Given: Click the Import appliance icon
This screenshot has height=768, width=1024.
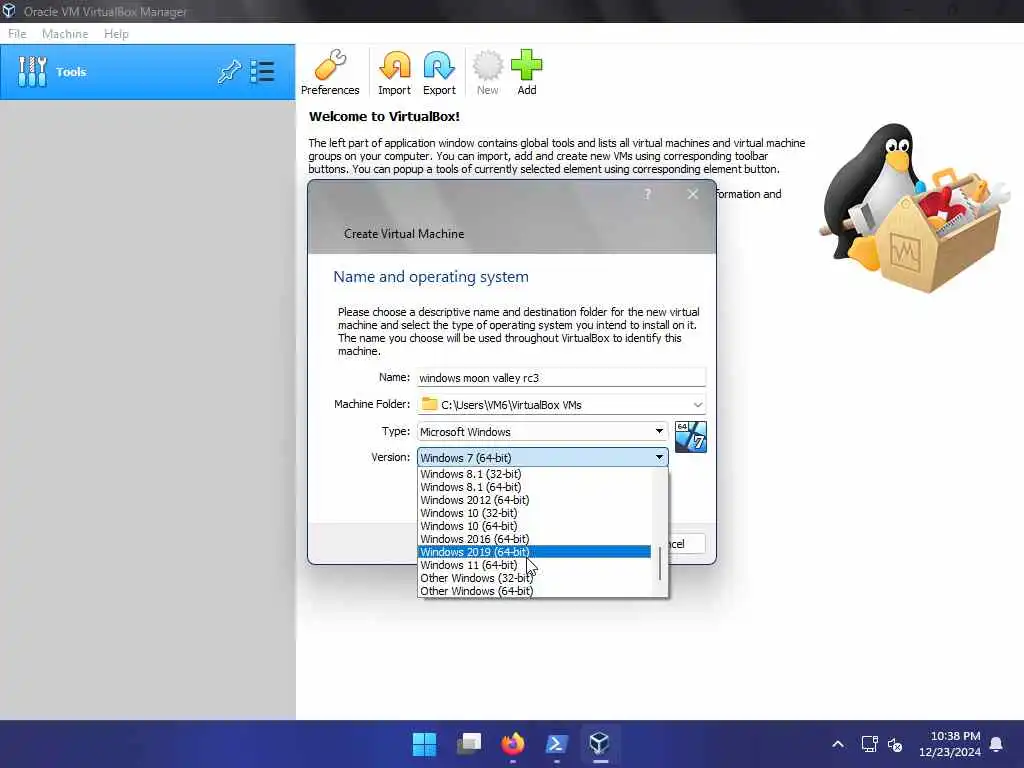Looking at the screenshot, I should pyautogui.click(x=394, y=72).
